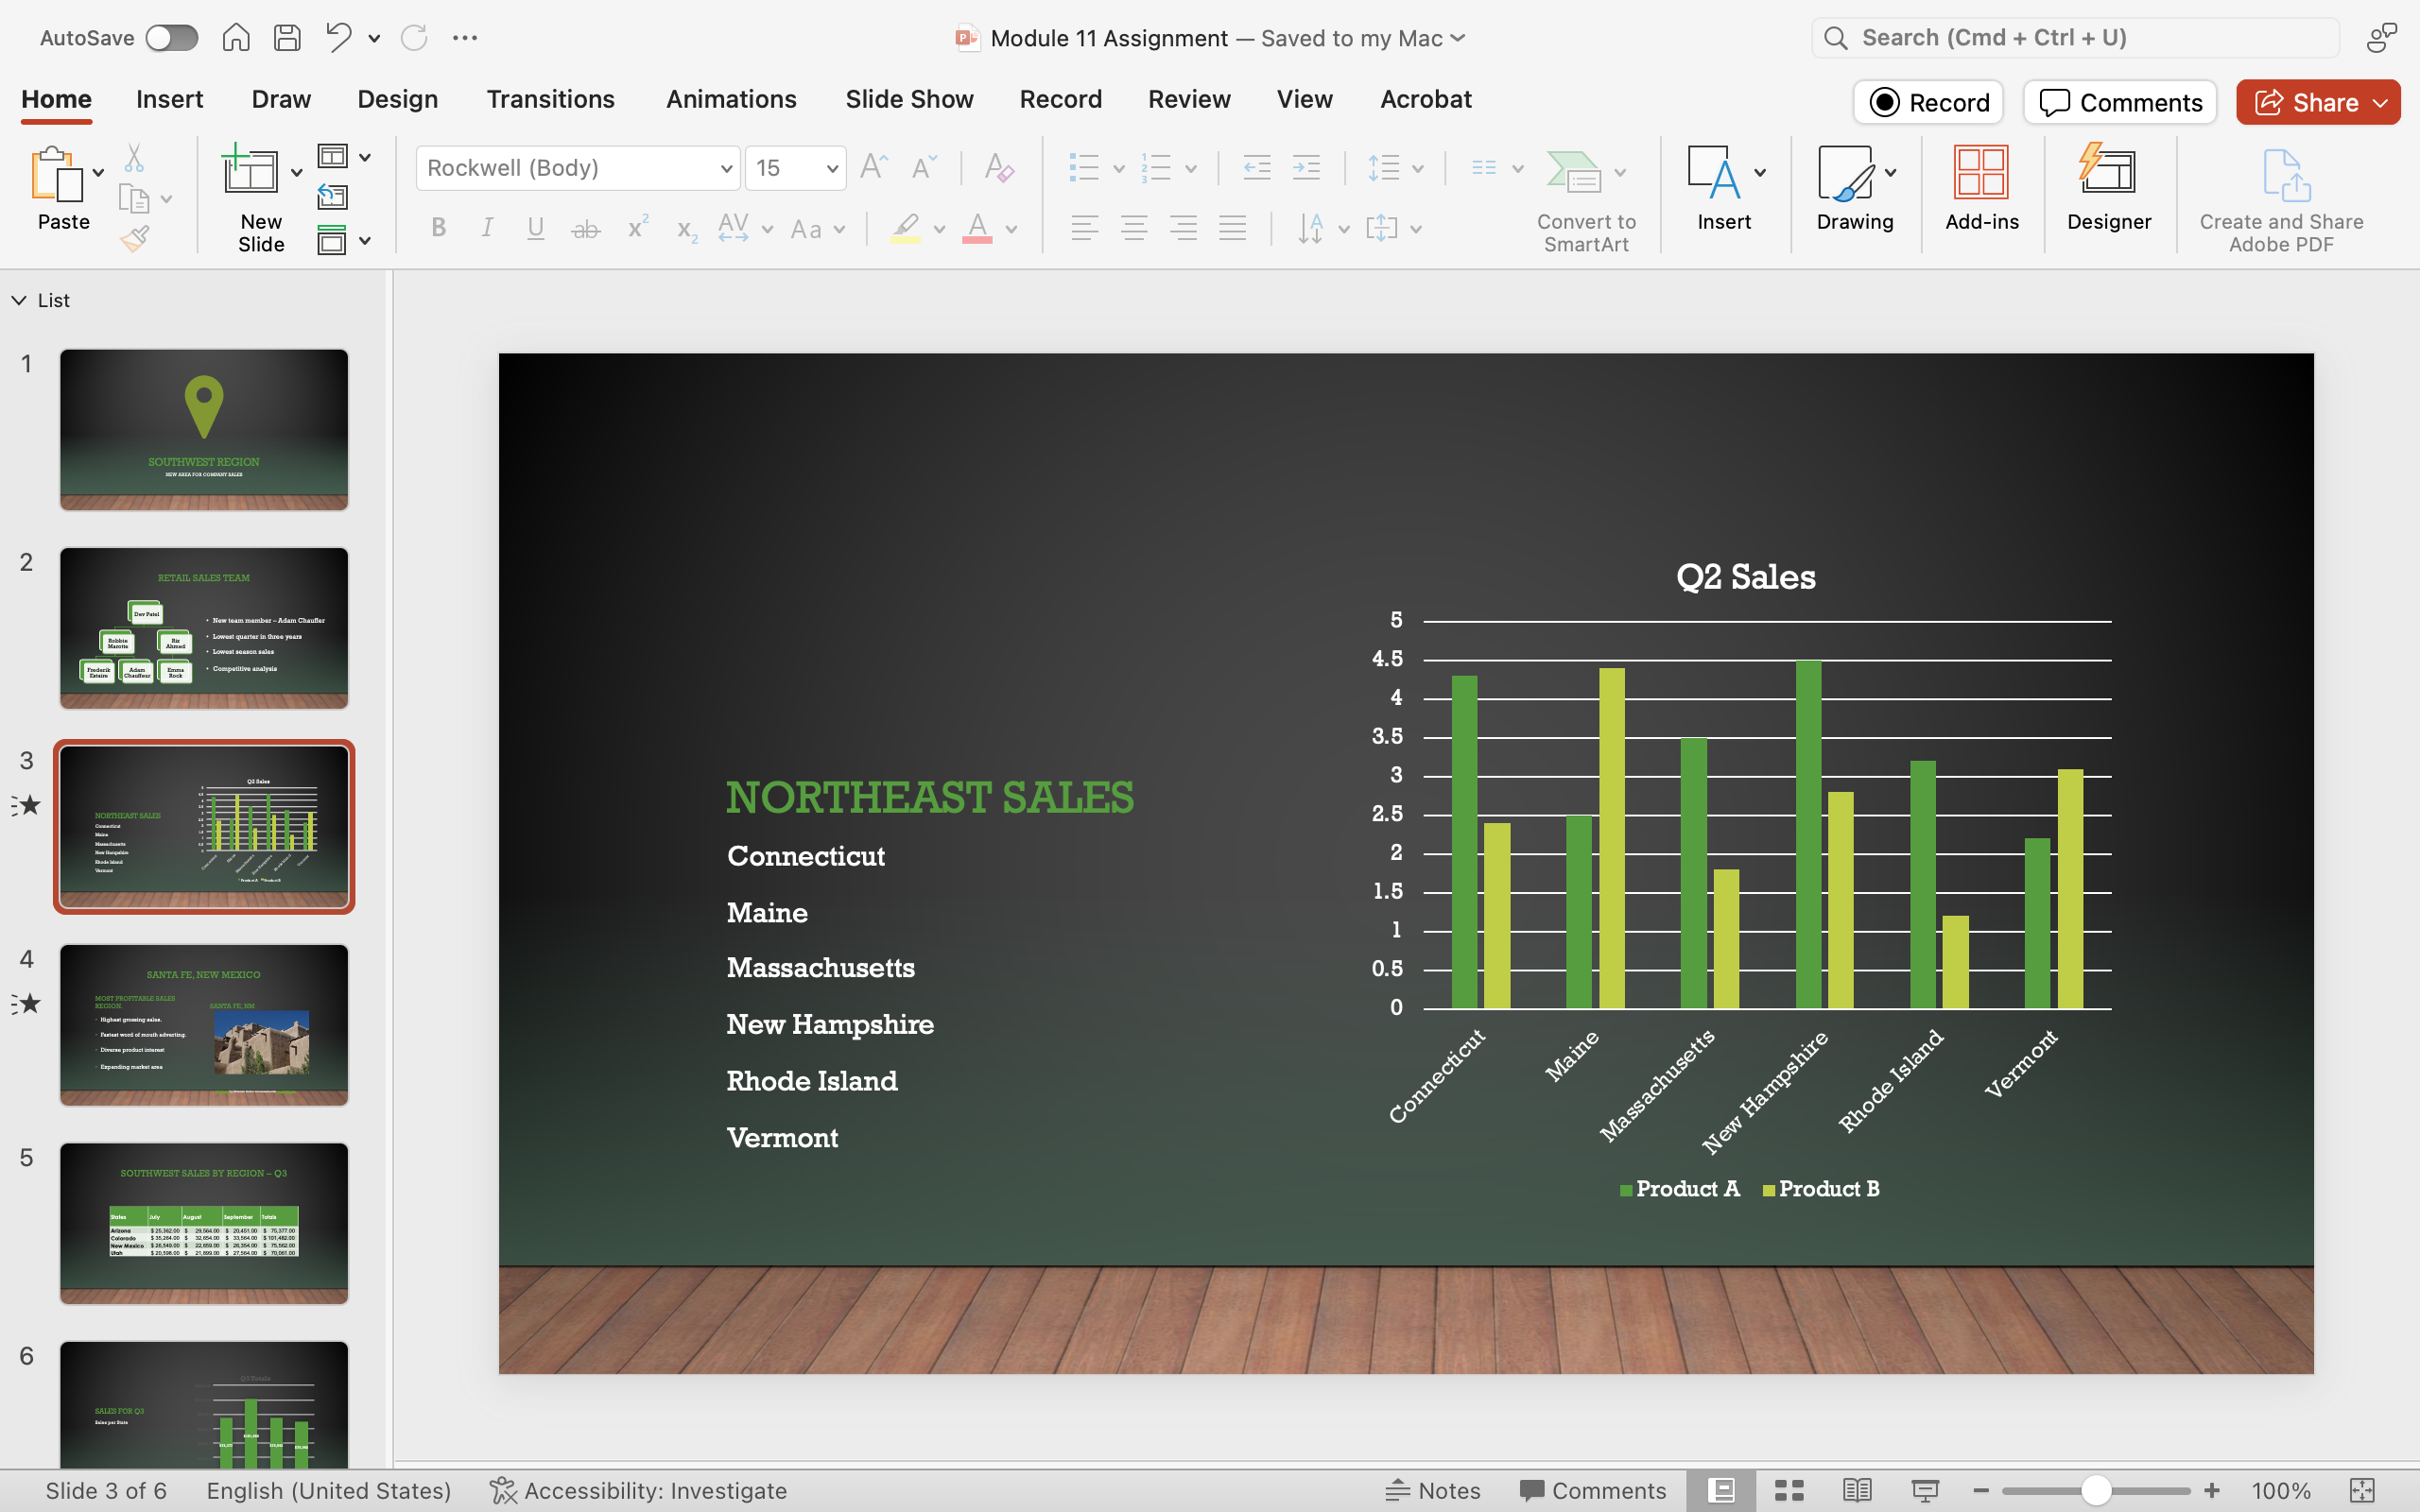Click the Home icon in title bar
The image size is (2420, 1512).
235,38
